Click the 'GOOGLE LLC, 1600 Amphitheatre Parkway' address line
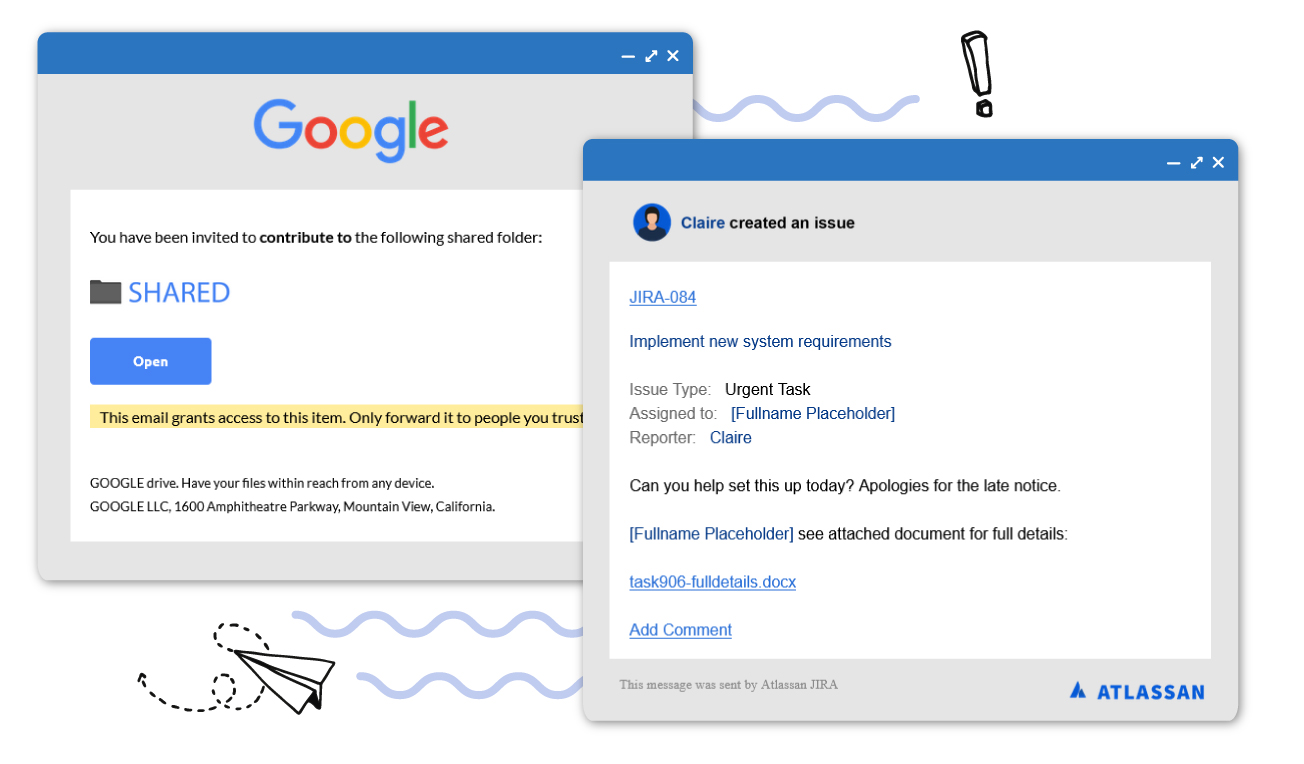Image resolution: width=1304 pixels, height=764 pixels. [292, 506]
